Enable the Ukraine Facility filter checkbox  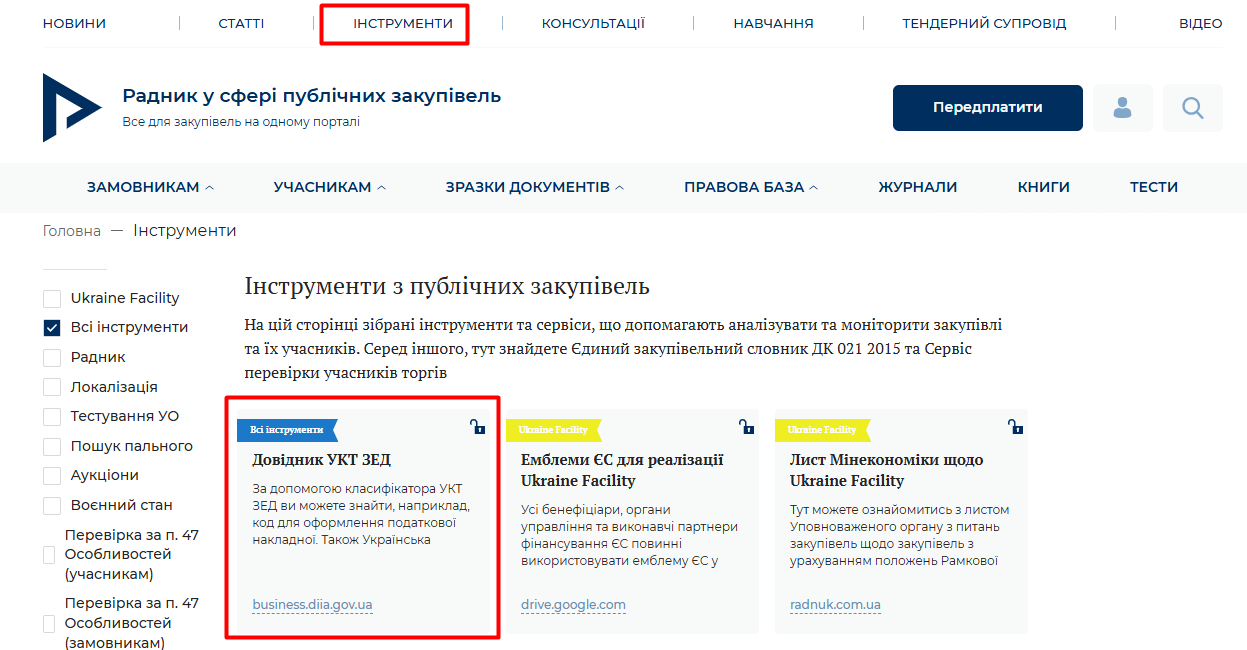[52, 298]
